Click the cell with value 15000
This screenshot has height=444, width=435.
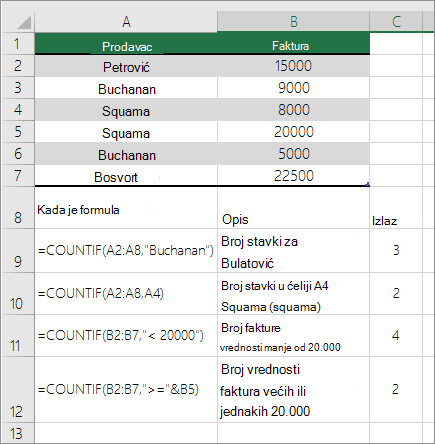293,66
